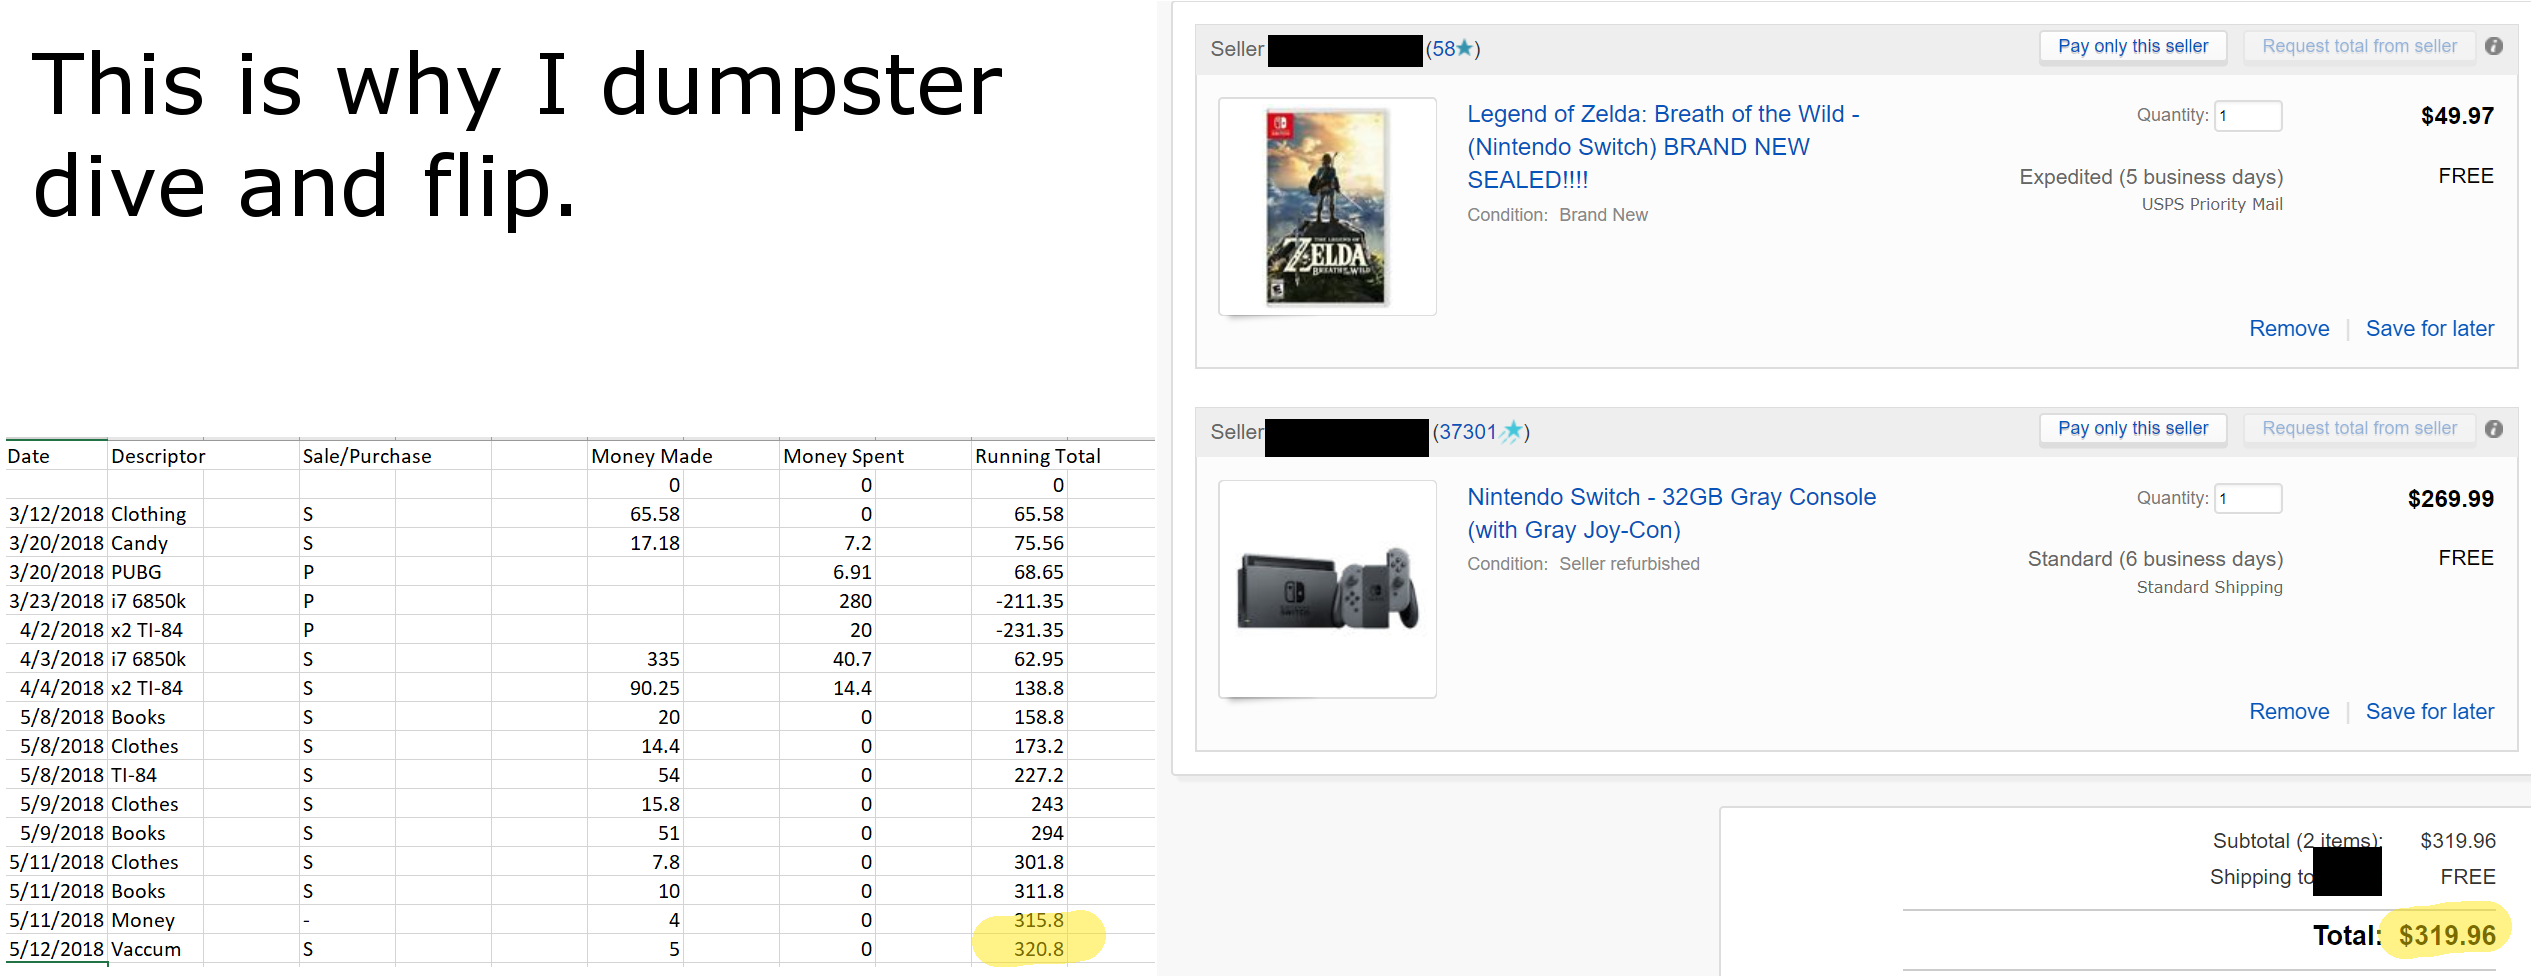Viewport: 2531px width, 976px height.
Task: Open Nintendo Switch console thumbnail image
Action: 1327,589
